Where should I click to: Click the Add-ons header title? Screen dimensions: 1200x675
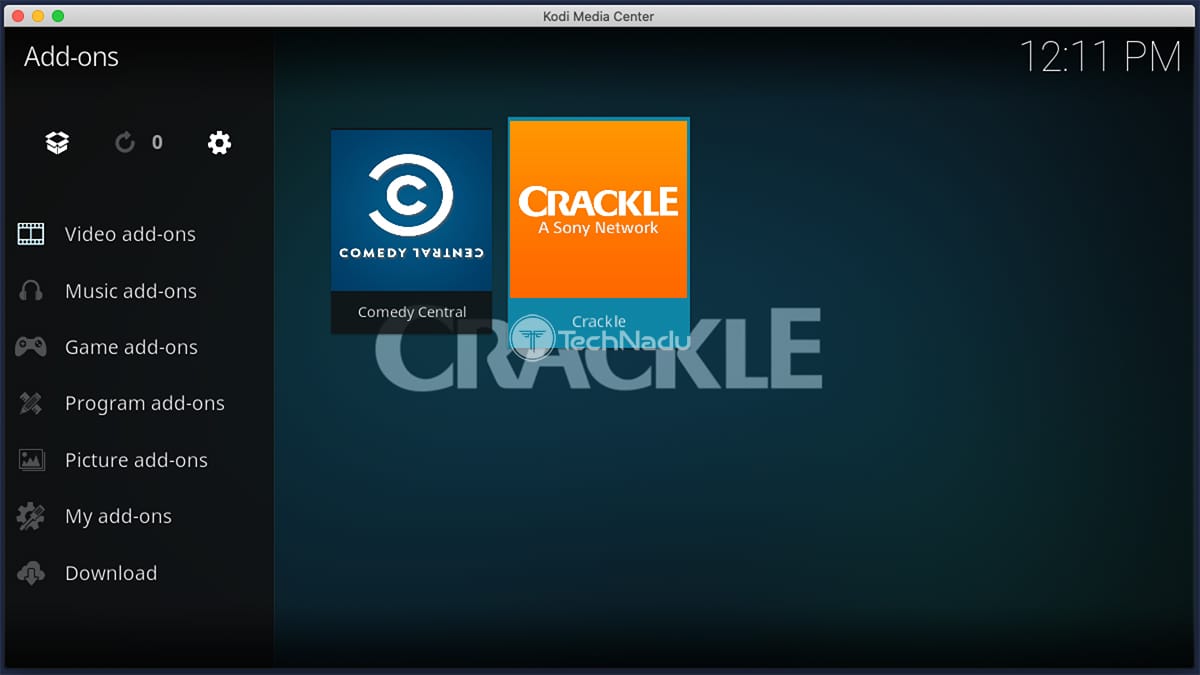click(71, 57)
